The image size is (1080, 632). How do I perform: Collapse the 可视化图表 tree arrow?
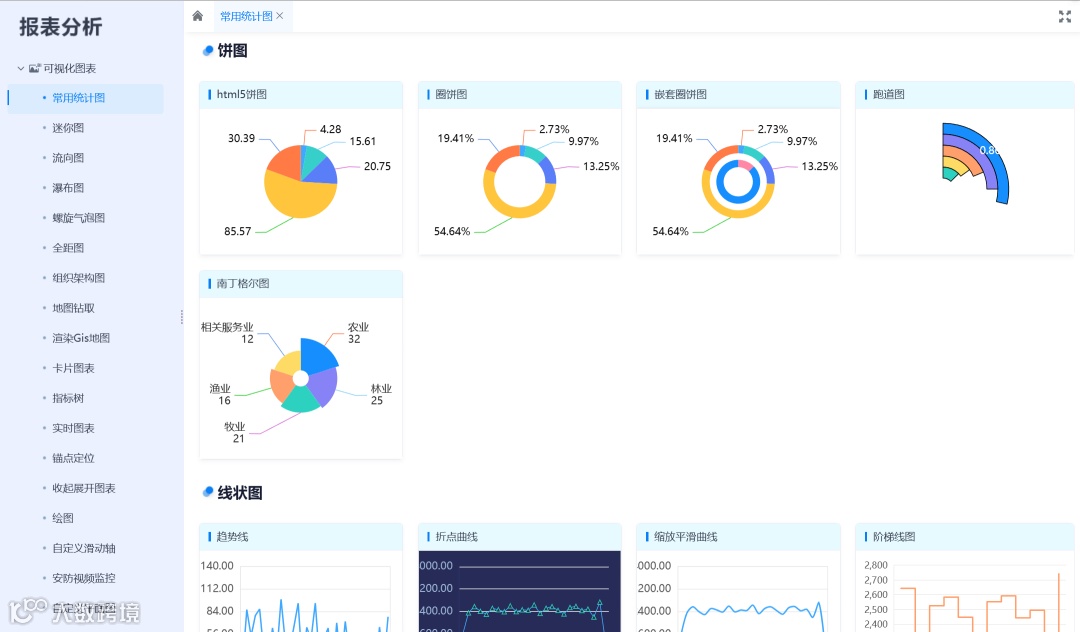[21, 68]
